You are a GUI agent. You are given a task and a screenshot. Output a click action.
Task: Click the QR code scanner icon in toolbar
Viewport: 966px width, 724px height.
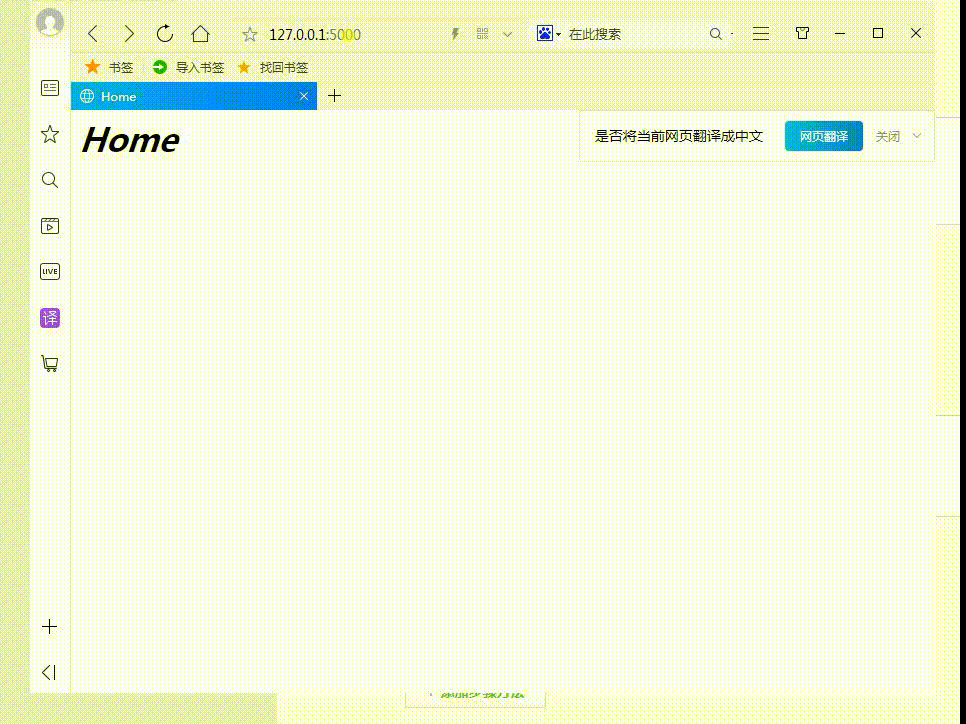pos(481,33)
